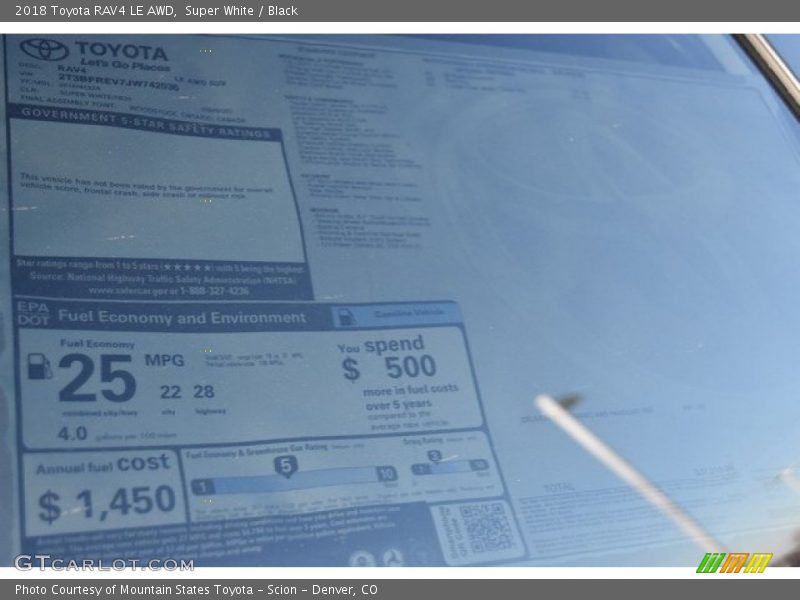Click the 'EPA DOT' label
The height and width of the screenshot is (600, 800).
point(33,314)
